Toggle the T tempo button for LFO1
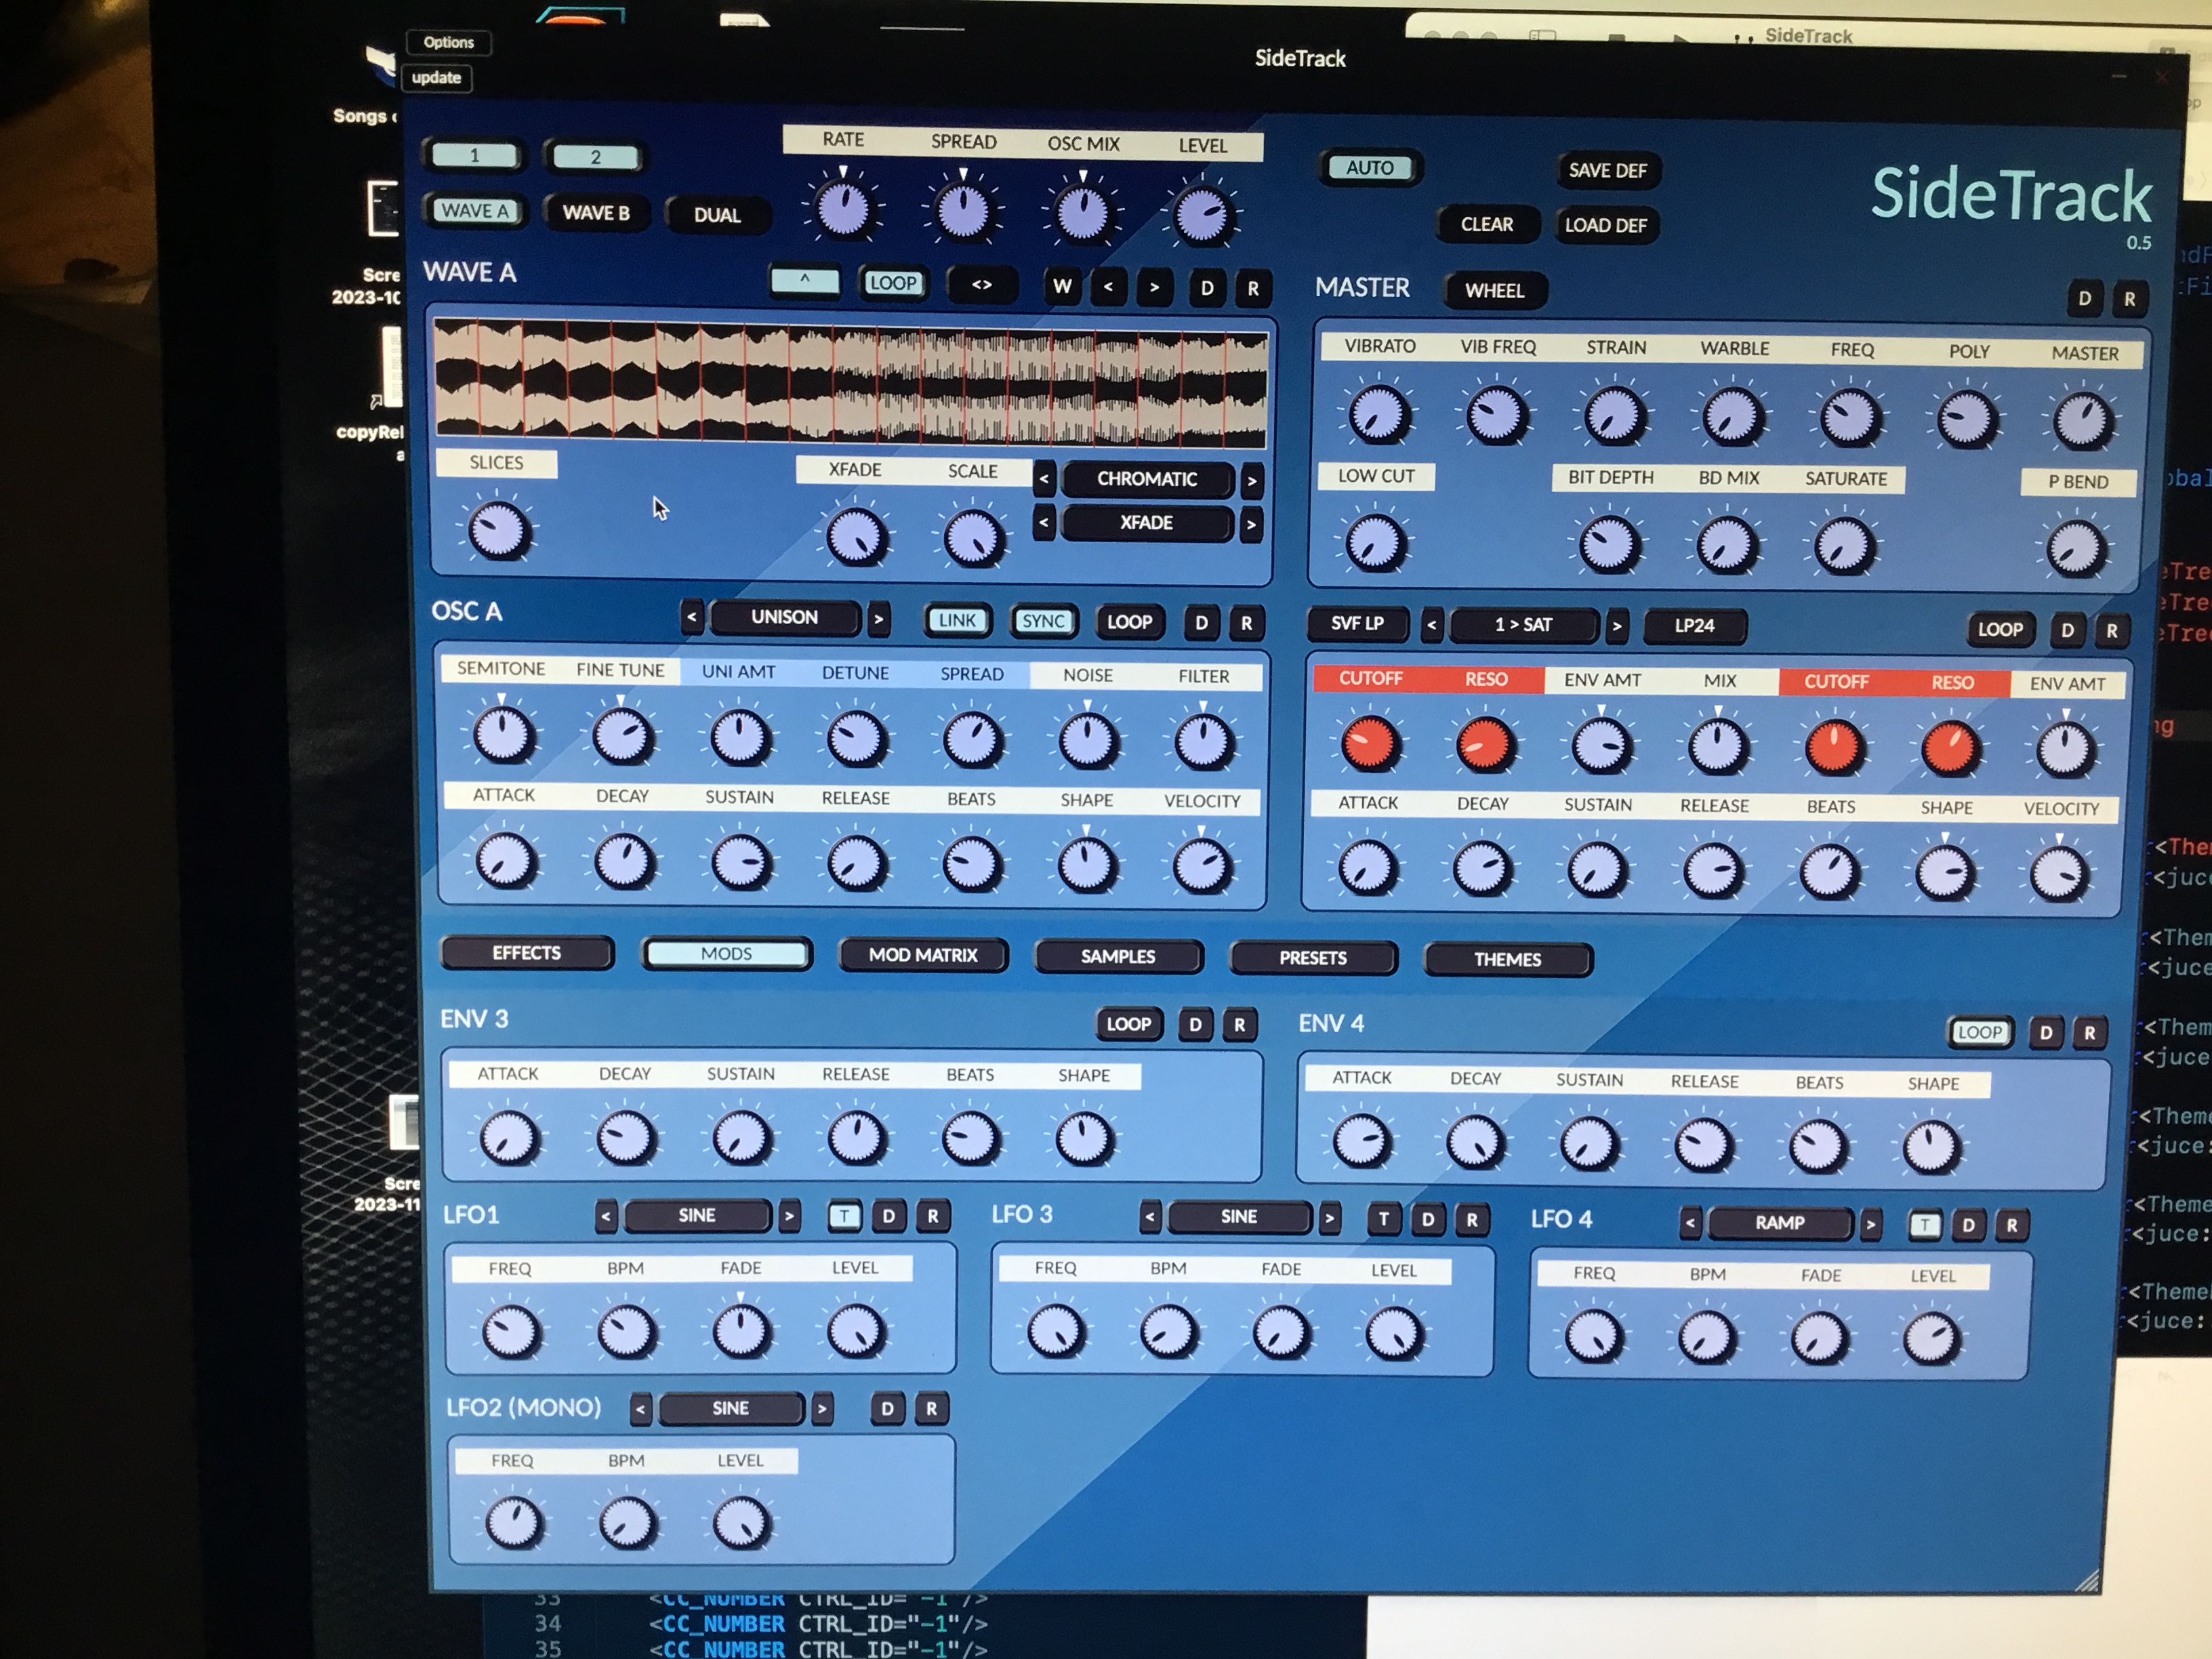Screen dimensions: 2212x1659 845,1216
